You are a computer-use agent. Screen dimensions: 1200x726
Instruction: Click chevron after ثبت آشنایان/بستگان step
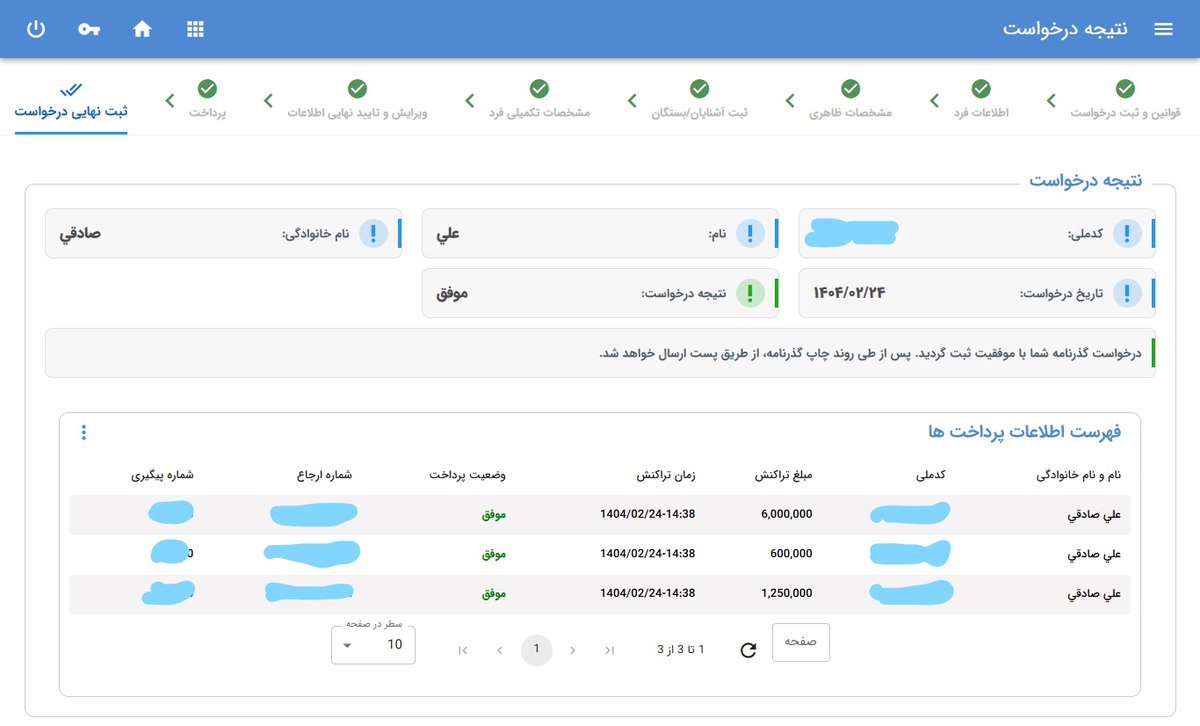coord(632,100)
